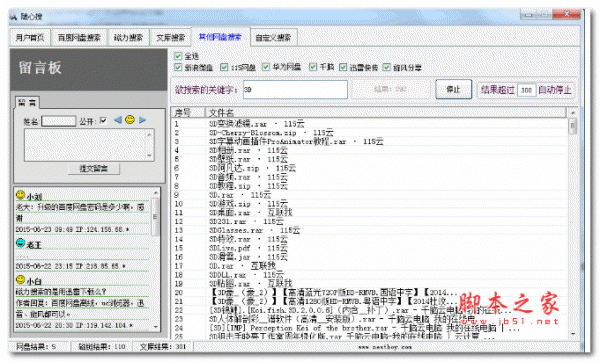Viewport: 600px width, 362px height.
Task: Click results list scrollbar up arrow
Action: 573,113
